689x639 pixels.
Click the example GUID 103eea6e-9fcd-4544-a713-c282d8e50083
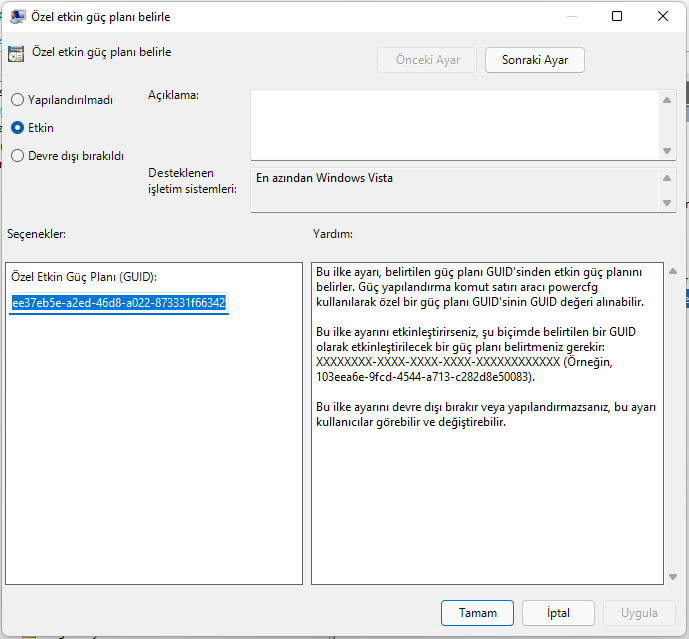point(425,377)
